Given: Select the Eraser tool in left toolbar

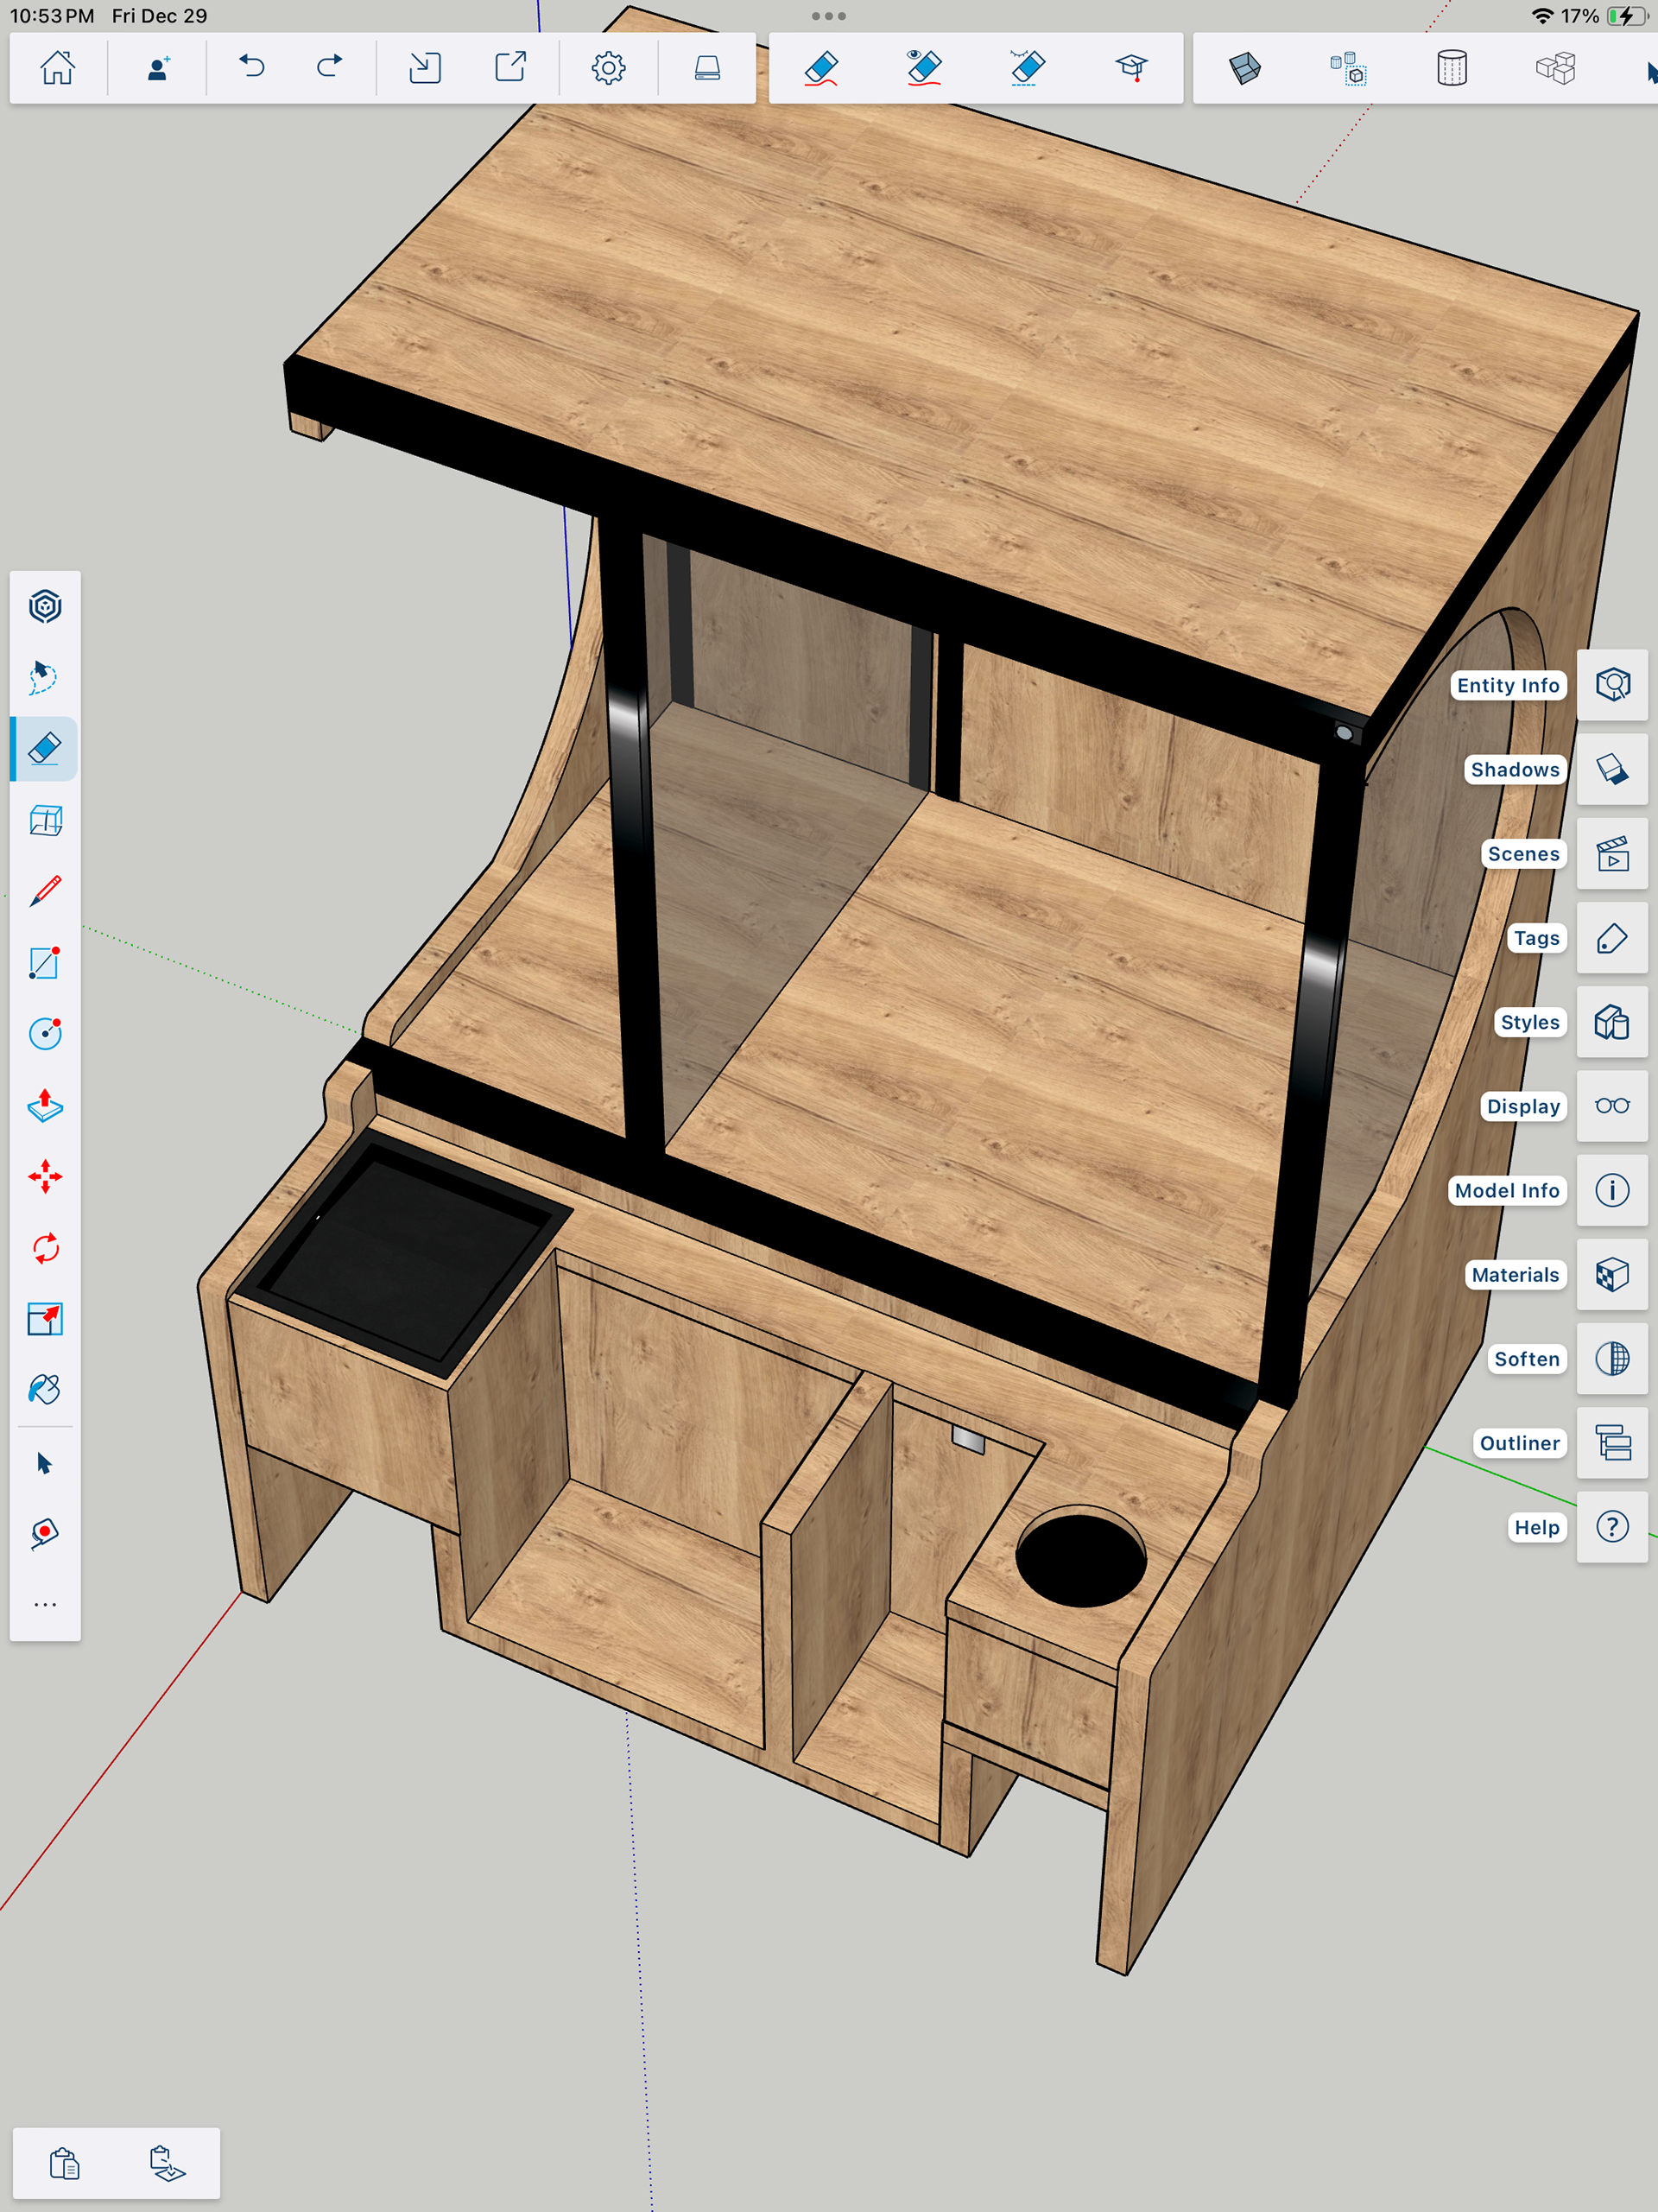Looking at the screenshot, I should pos(45,748).
